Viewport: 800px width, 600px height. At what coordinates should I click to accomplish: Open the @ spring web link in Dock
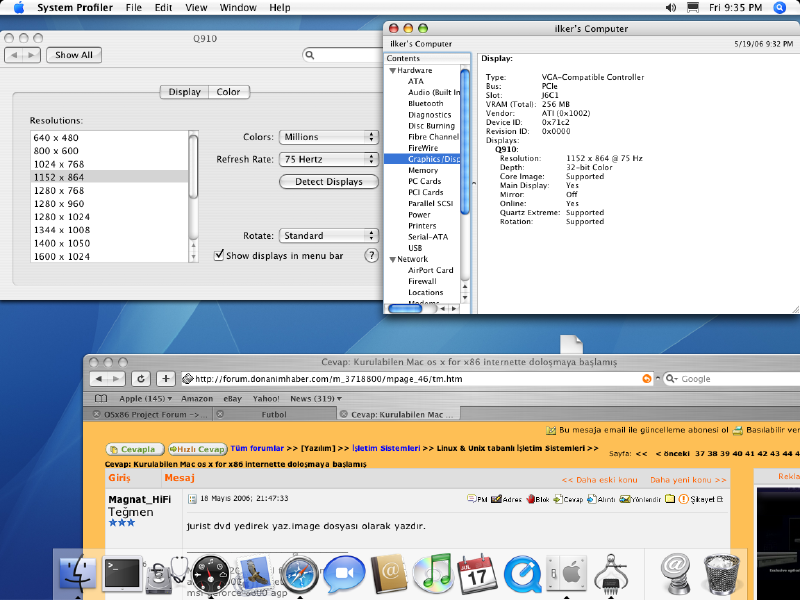(676, 574)
